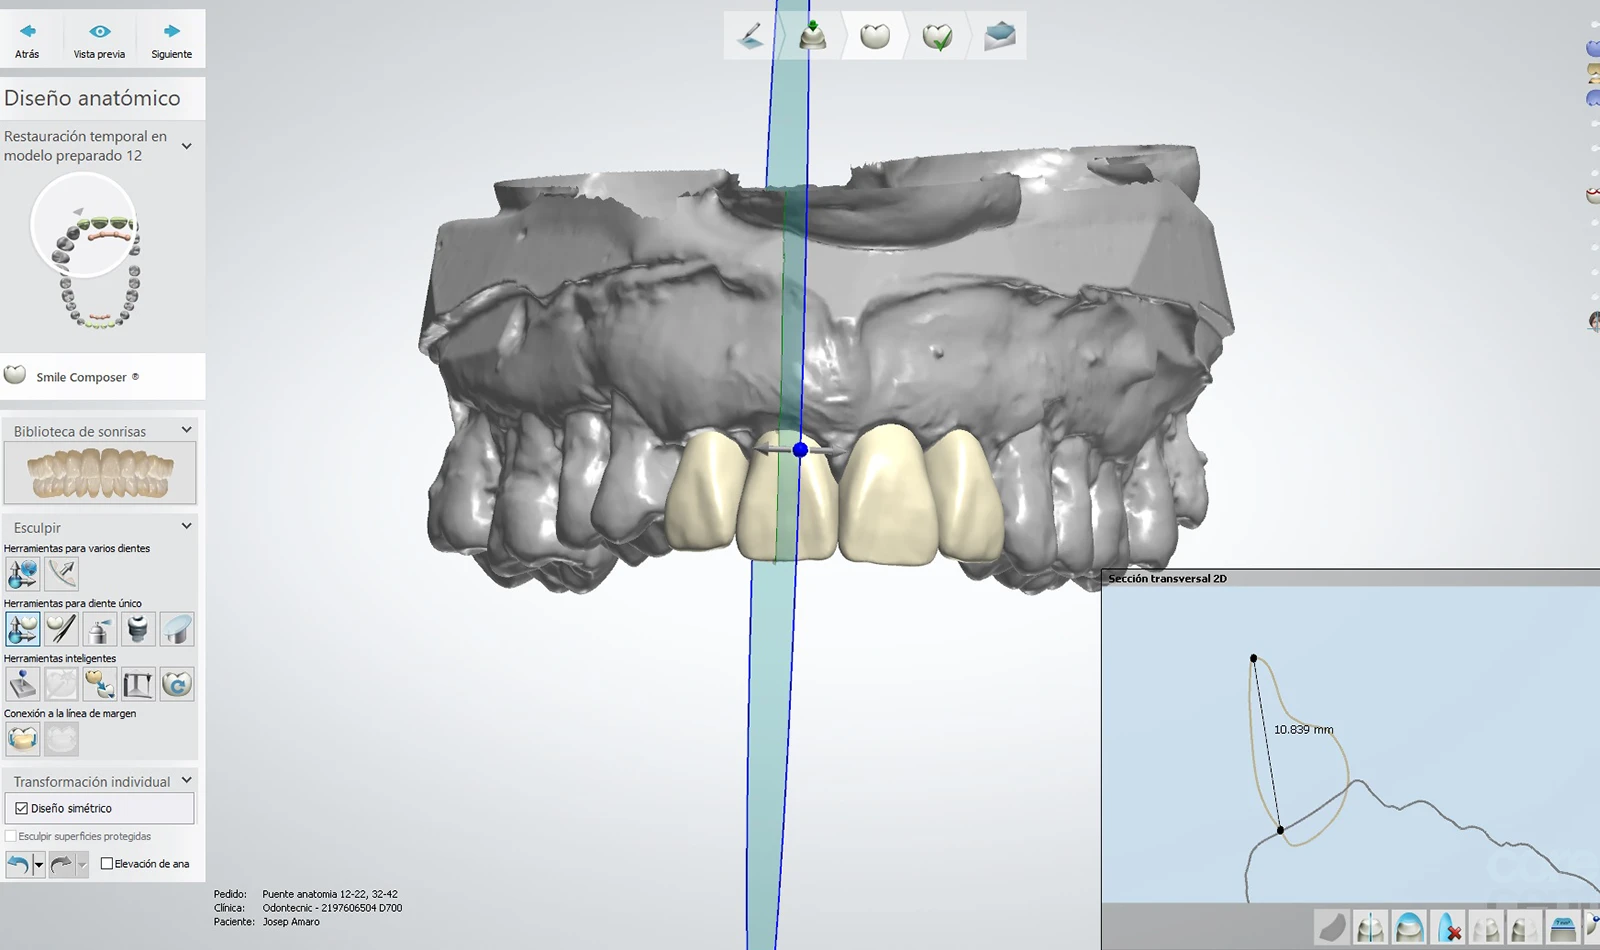
Task: Click the undo arrow icon
Action: [x=18, y=864]
